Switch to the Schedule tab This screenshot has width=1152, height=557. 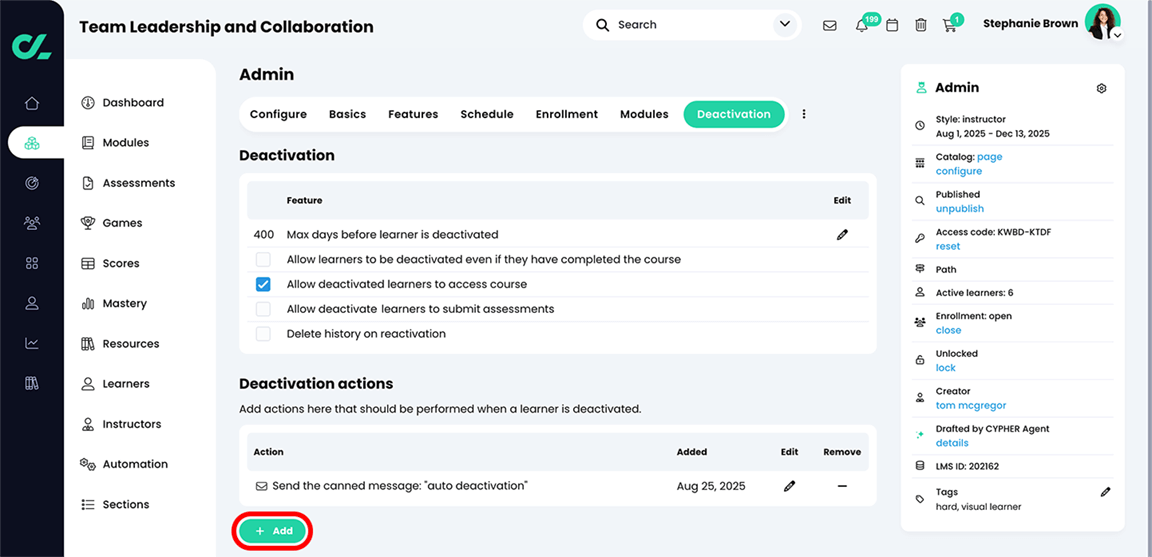click(487, 114)
